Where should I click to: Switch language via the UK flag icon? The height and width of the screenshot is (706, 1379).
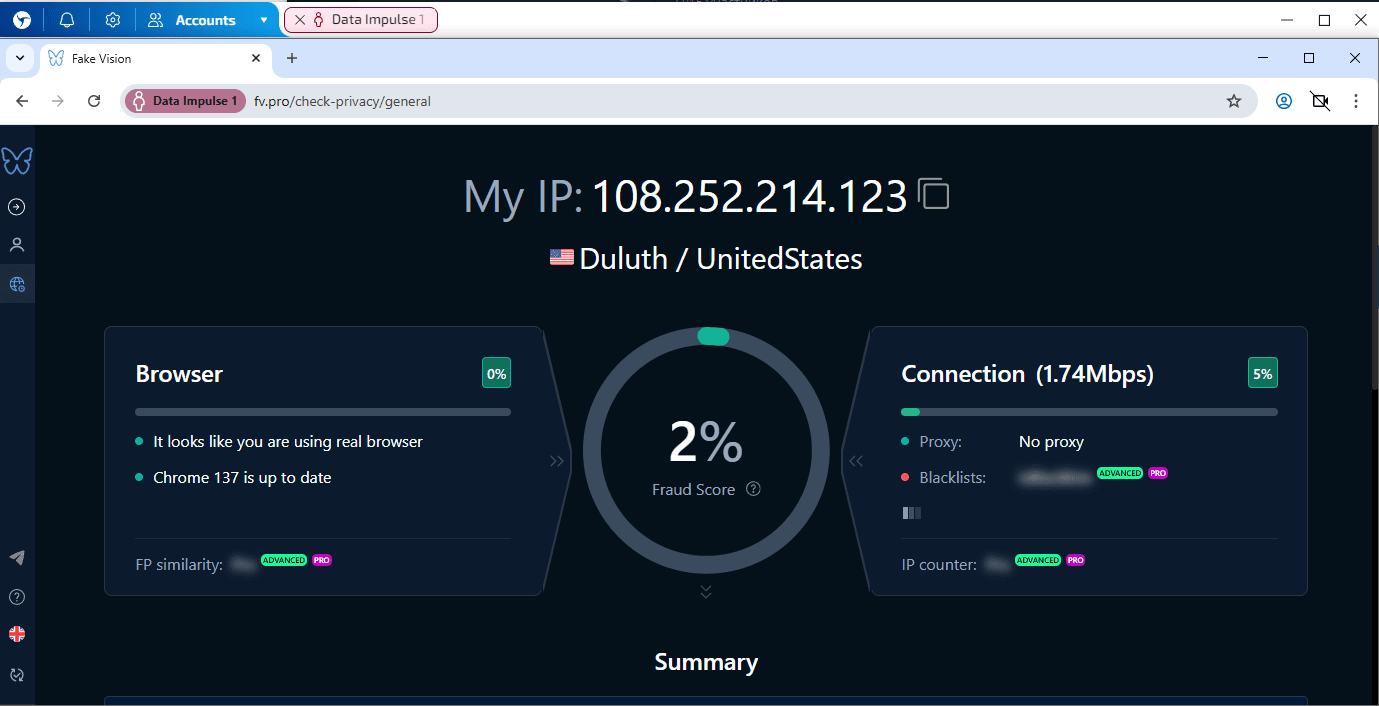(17, 634)
